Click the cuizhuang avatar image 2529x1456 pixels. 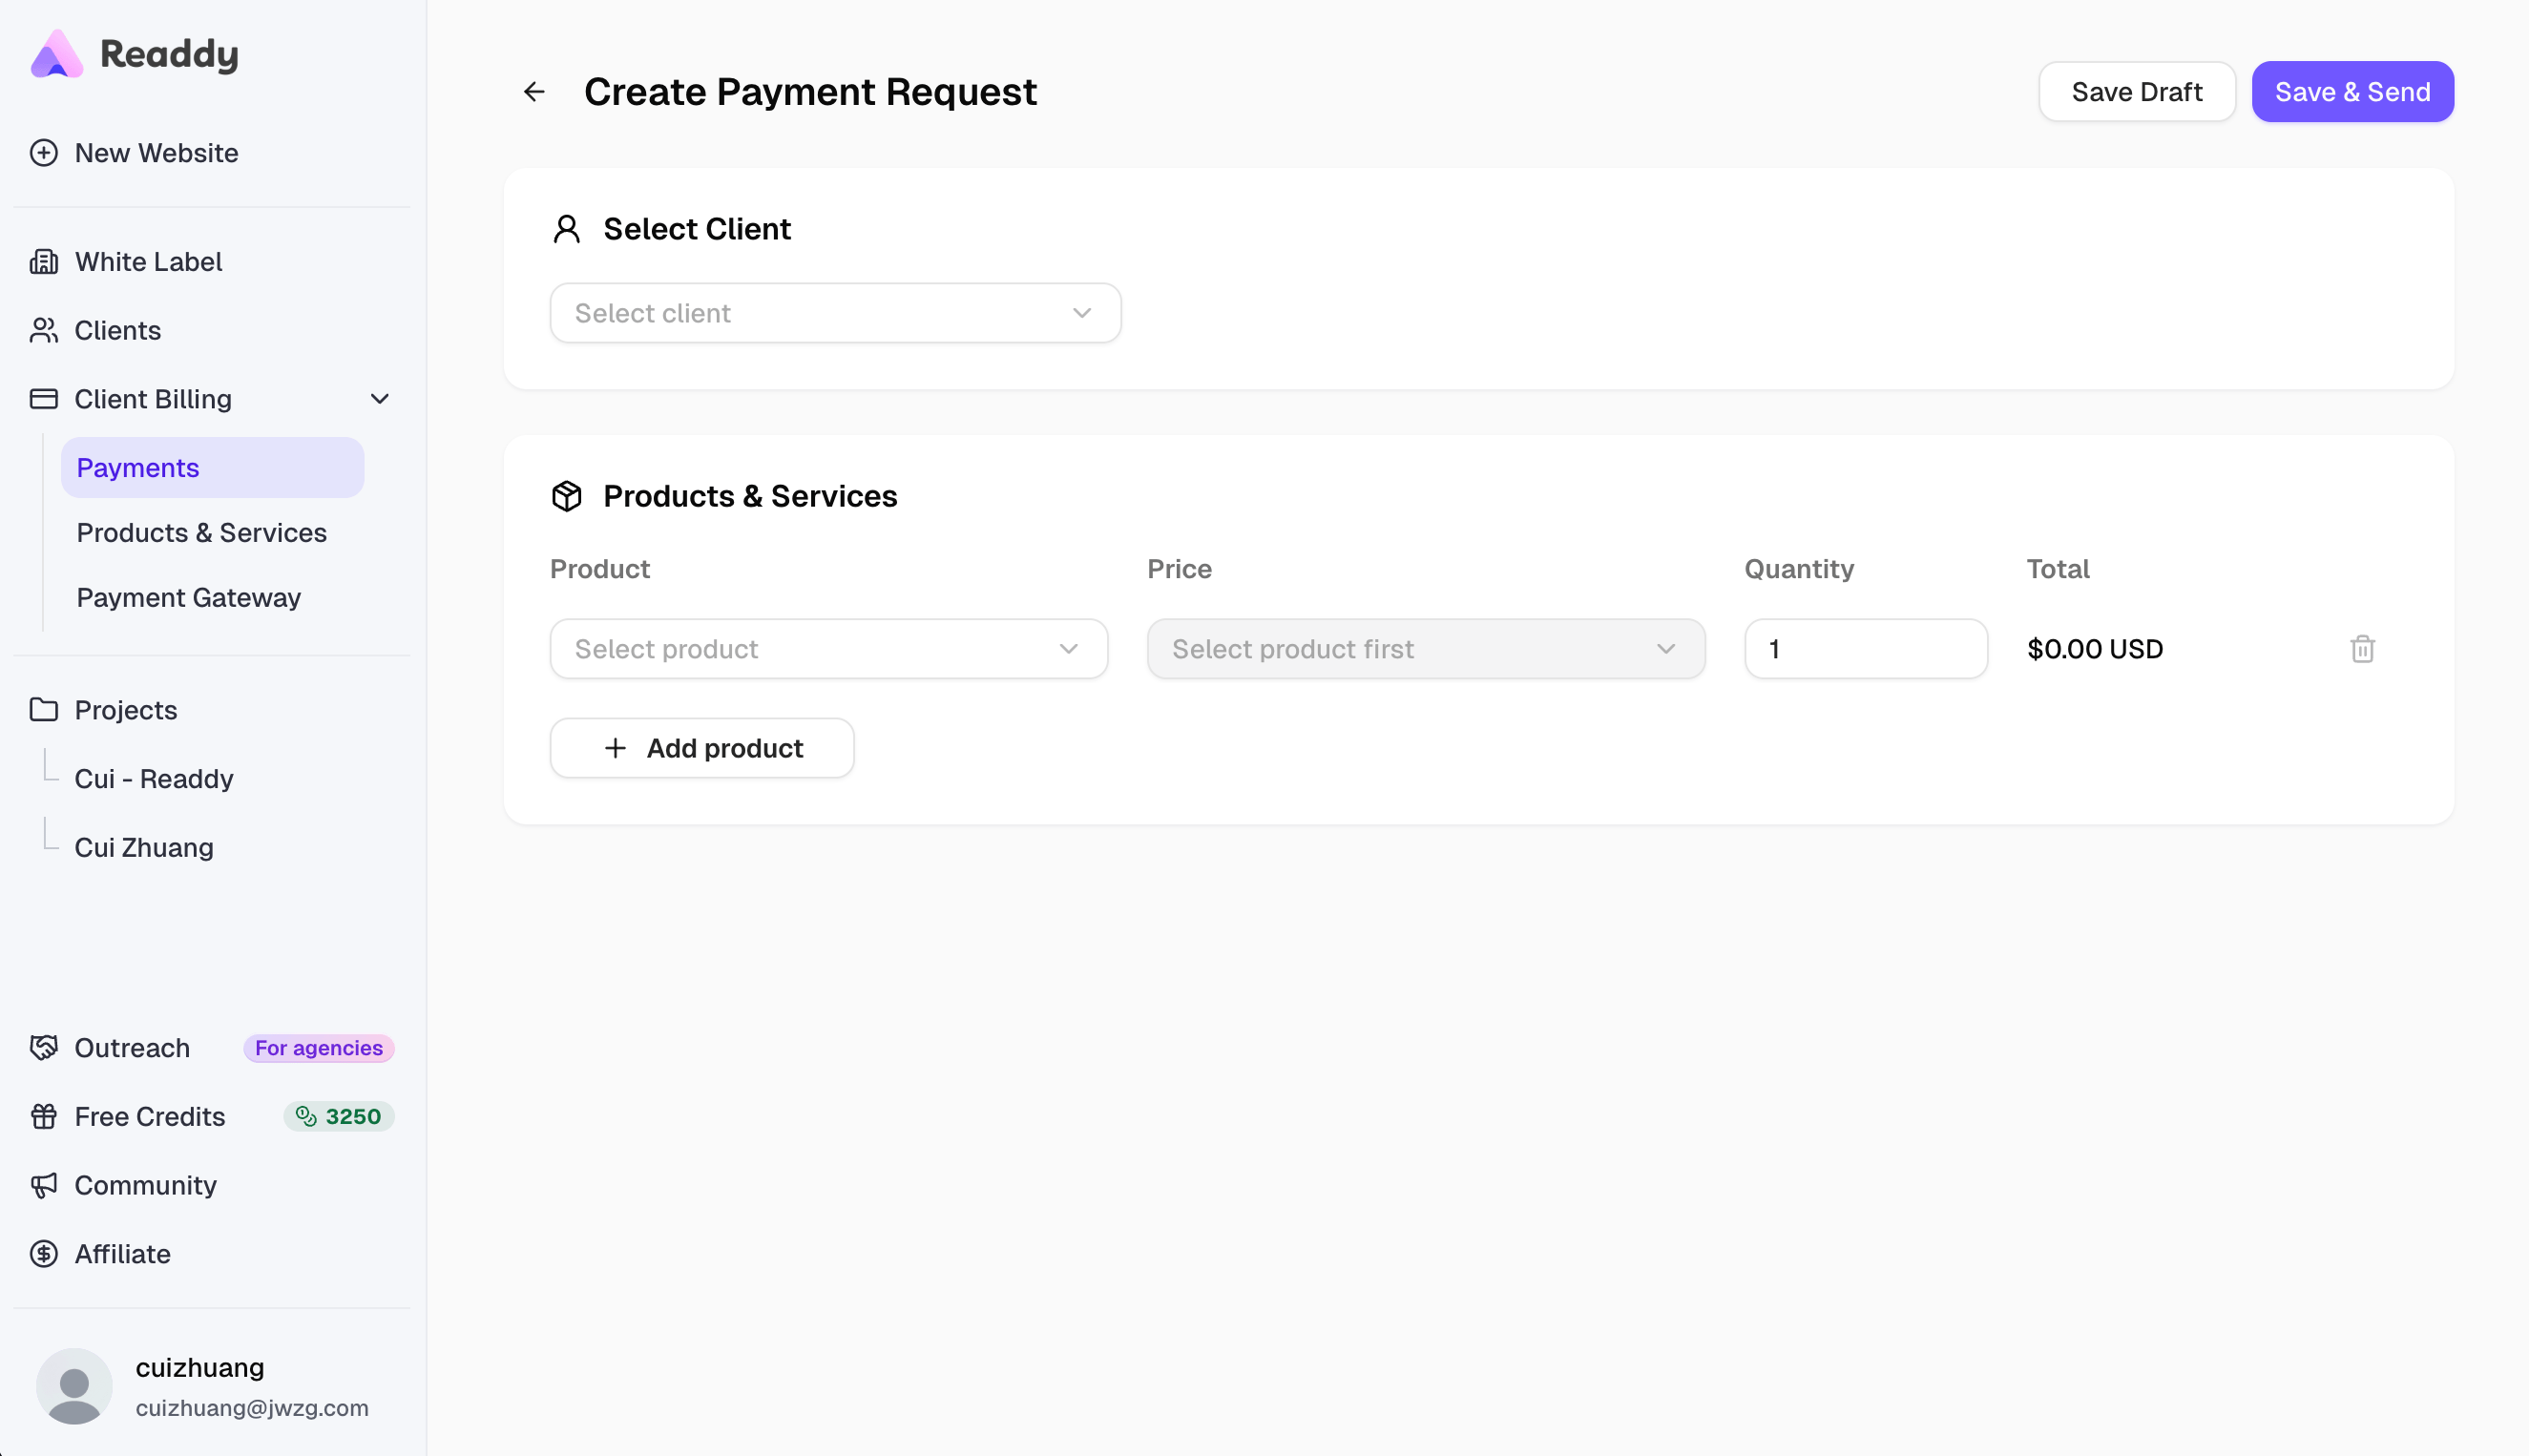click(x=74, y=1386)
